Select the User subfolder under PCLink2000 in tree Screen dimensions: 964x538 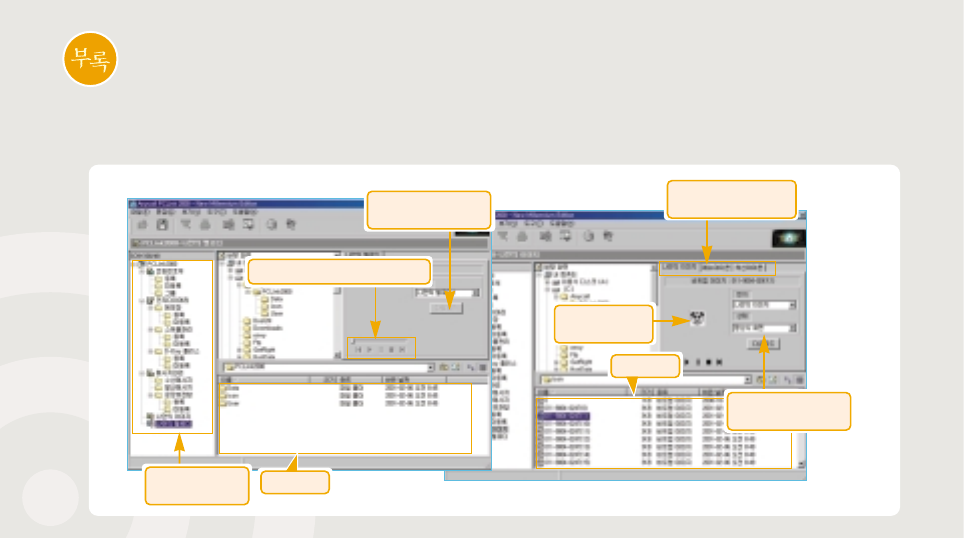tap(272, 314)
